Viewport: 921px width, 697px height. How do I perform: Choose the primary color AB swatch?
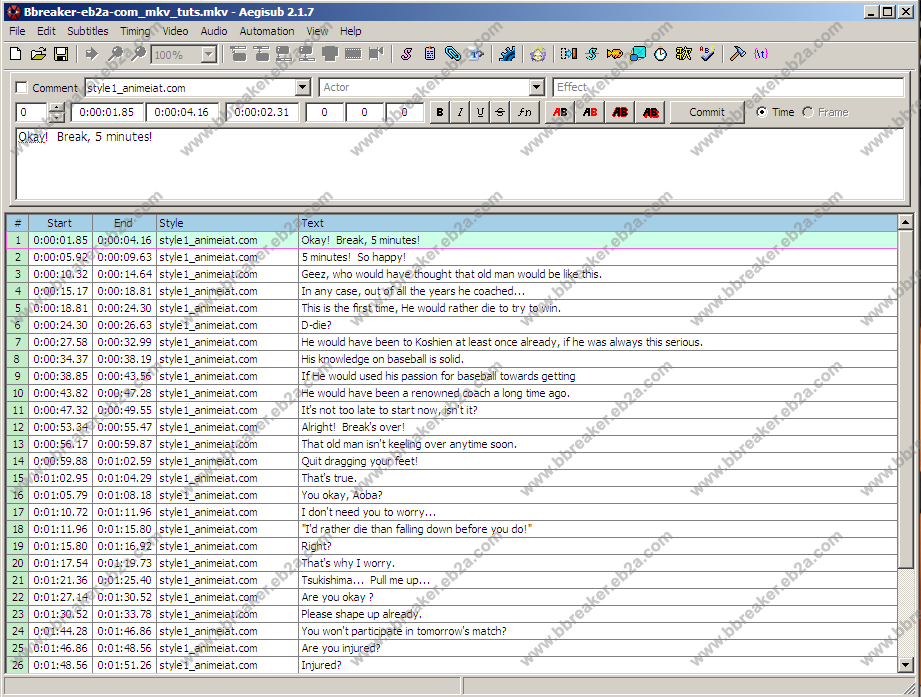(560, 112)
